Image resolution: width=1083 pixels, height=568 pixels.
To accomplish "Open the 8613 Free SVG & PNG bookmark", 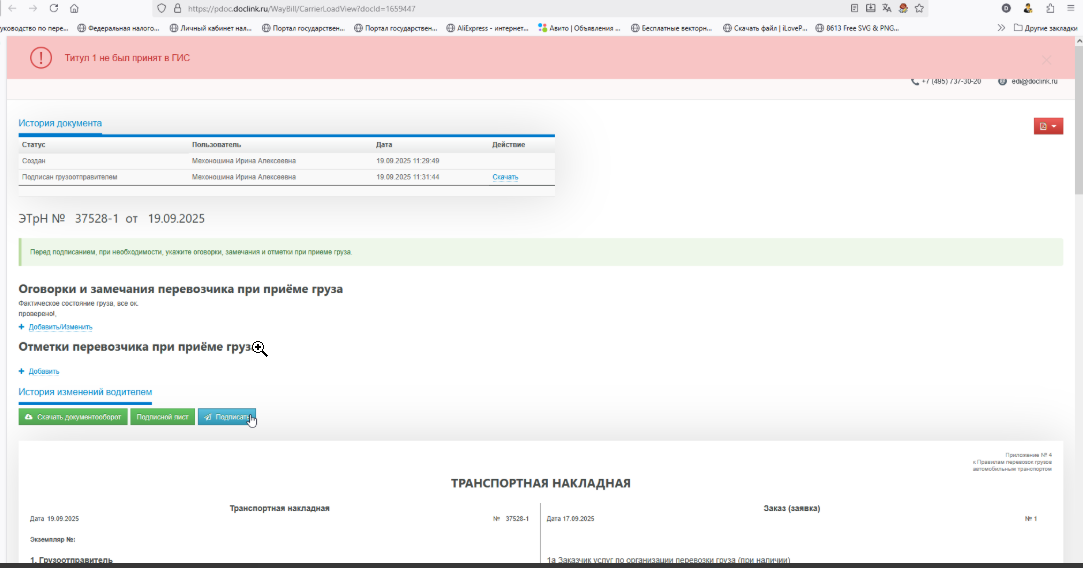I will click(x=856, y=28).
